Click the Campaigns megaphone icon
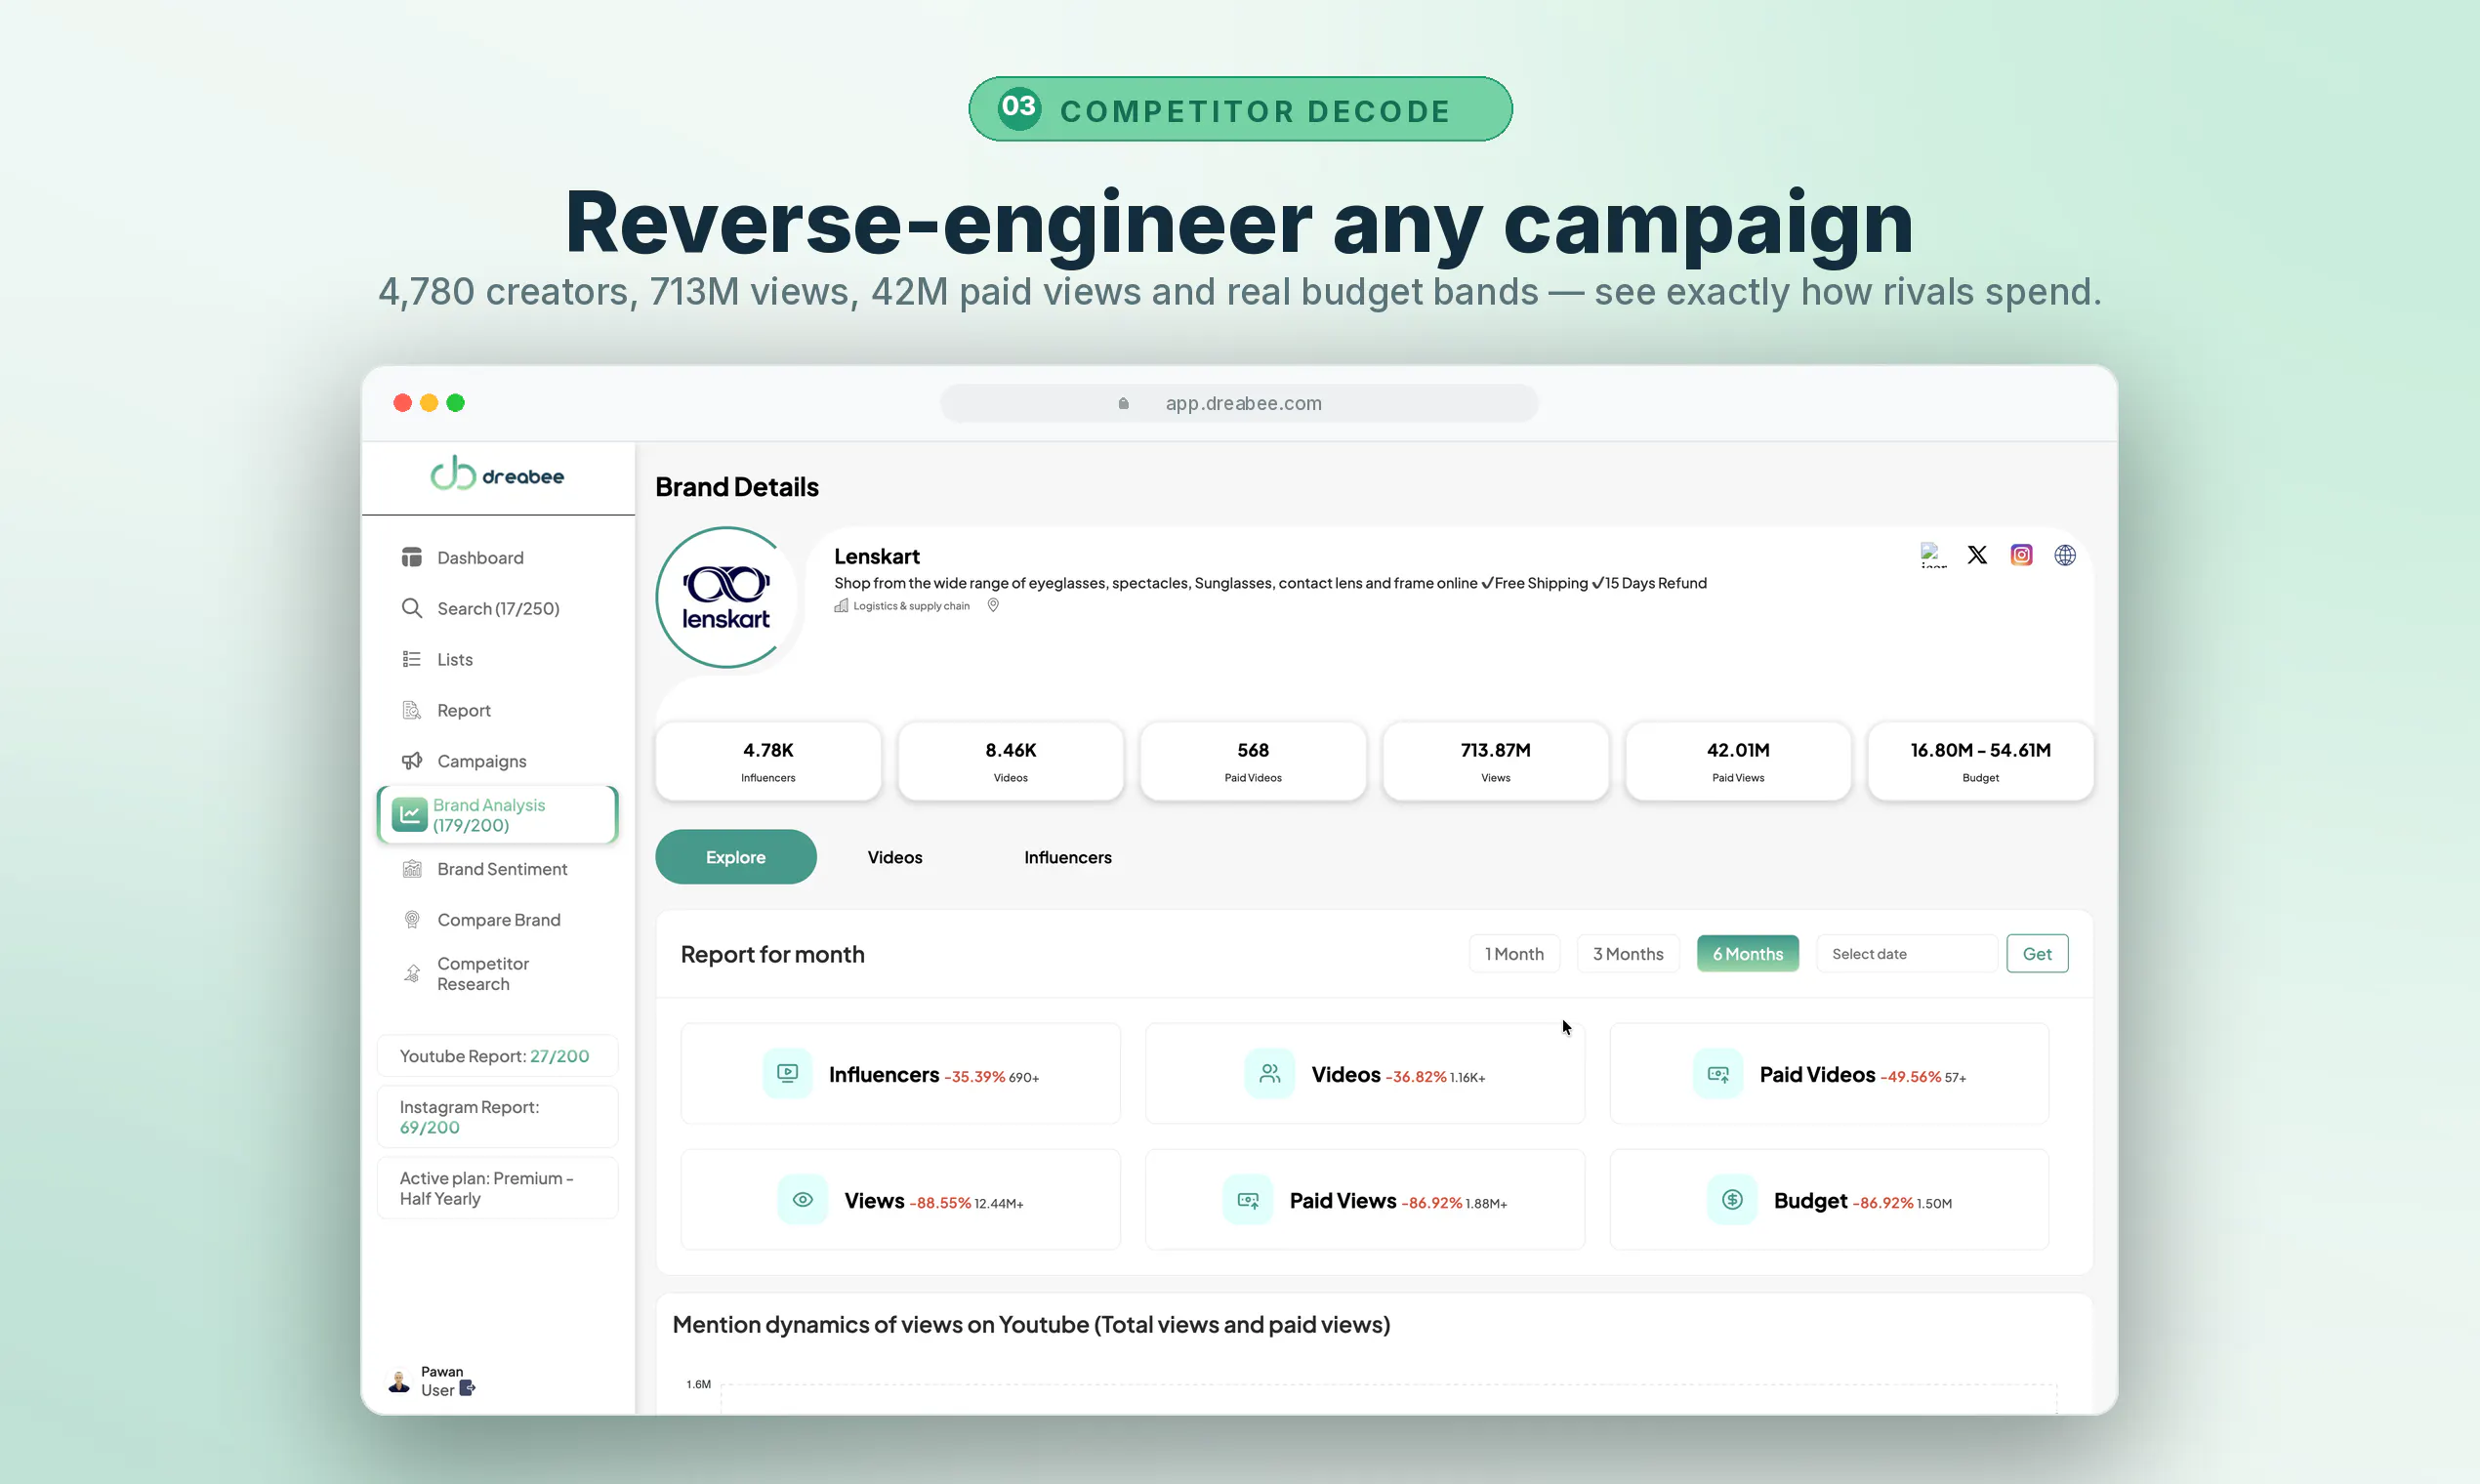 coord(411,761)
